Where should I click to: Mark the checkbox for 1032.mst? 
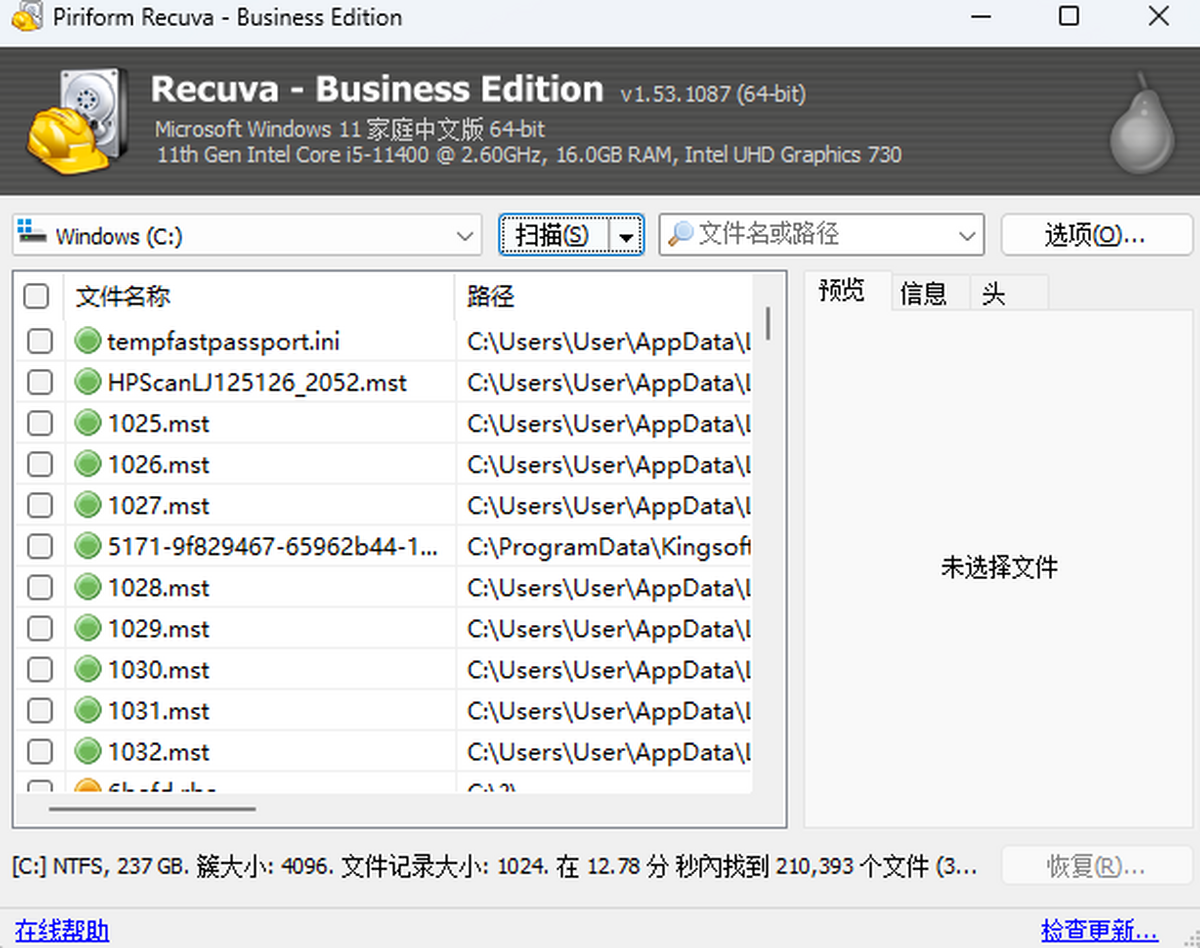click(x=39, y=752)
